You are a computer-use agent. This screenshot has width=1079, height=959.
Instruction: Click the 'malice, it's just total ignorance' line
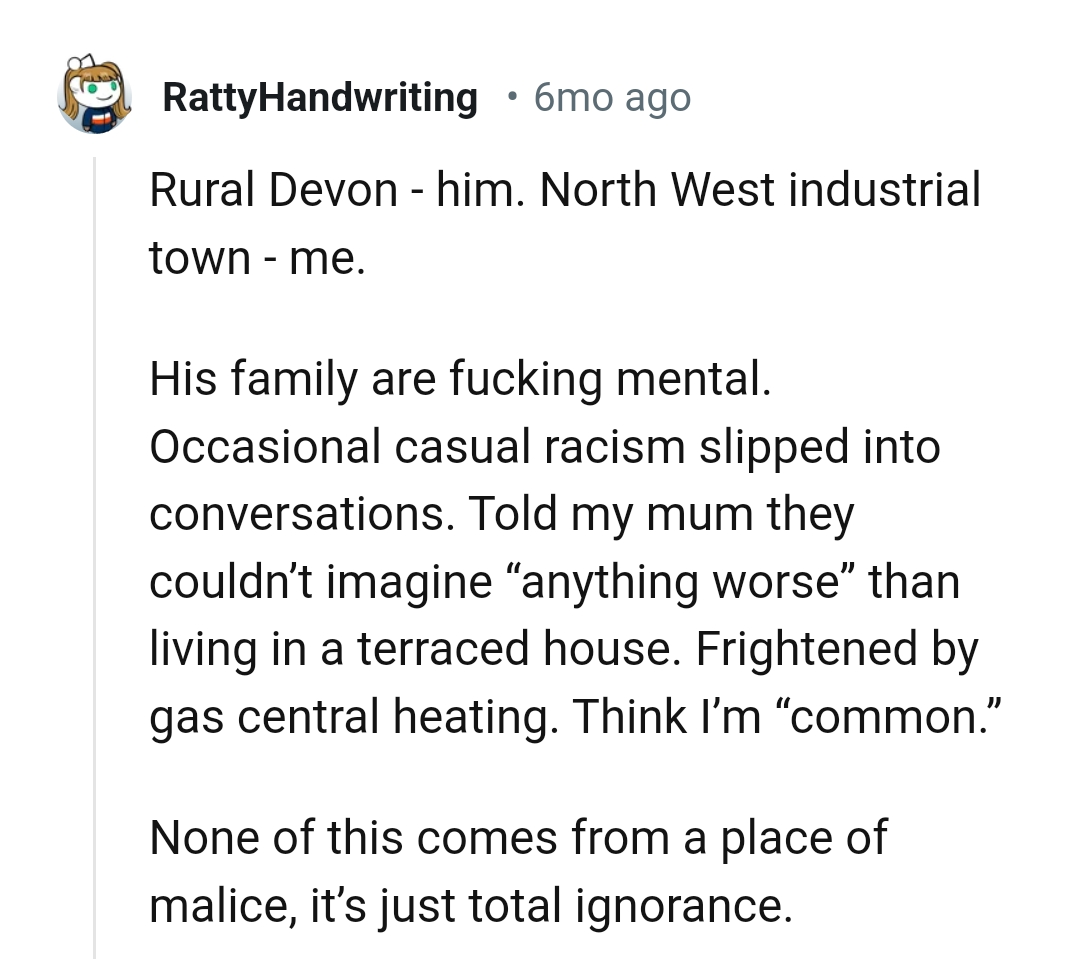(x=470, y=905)
